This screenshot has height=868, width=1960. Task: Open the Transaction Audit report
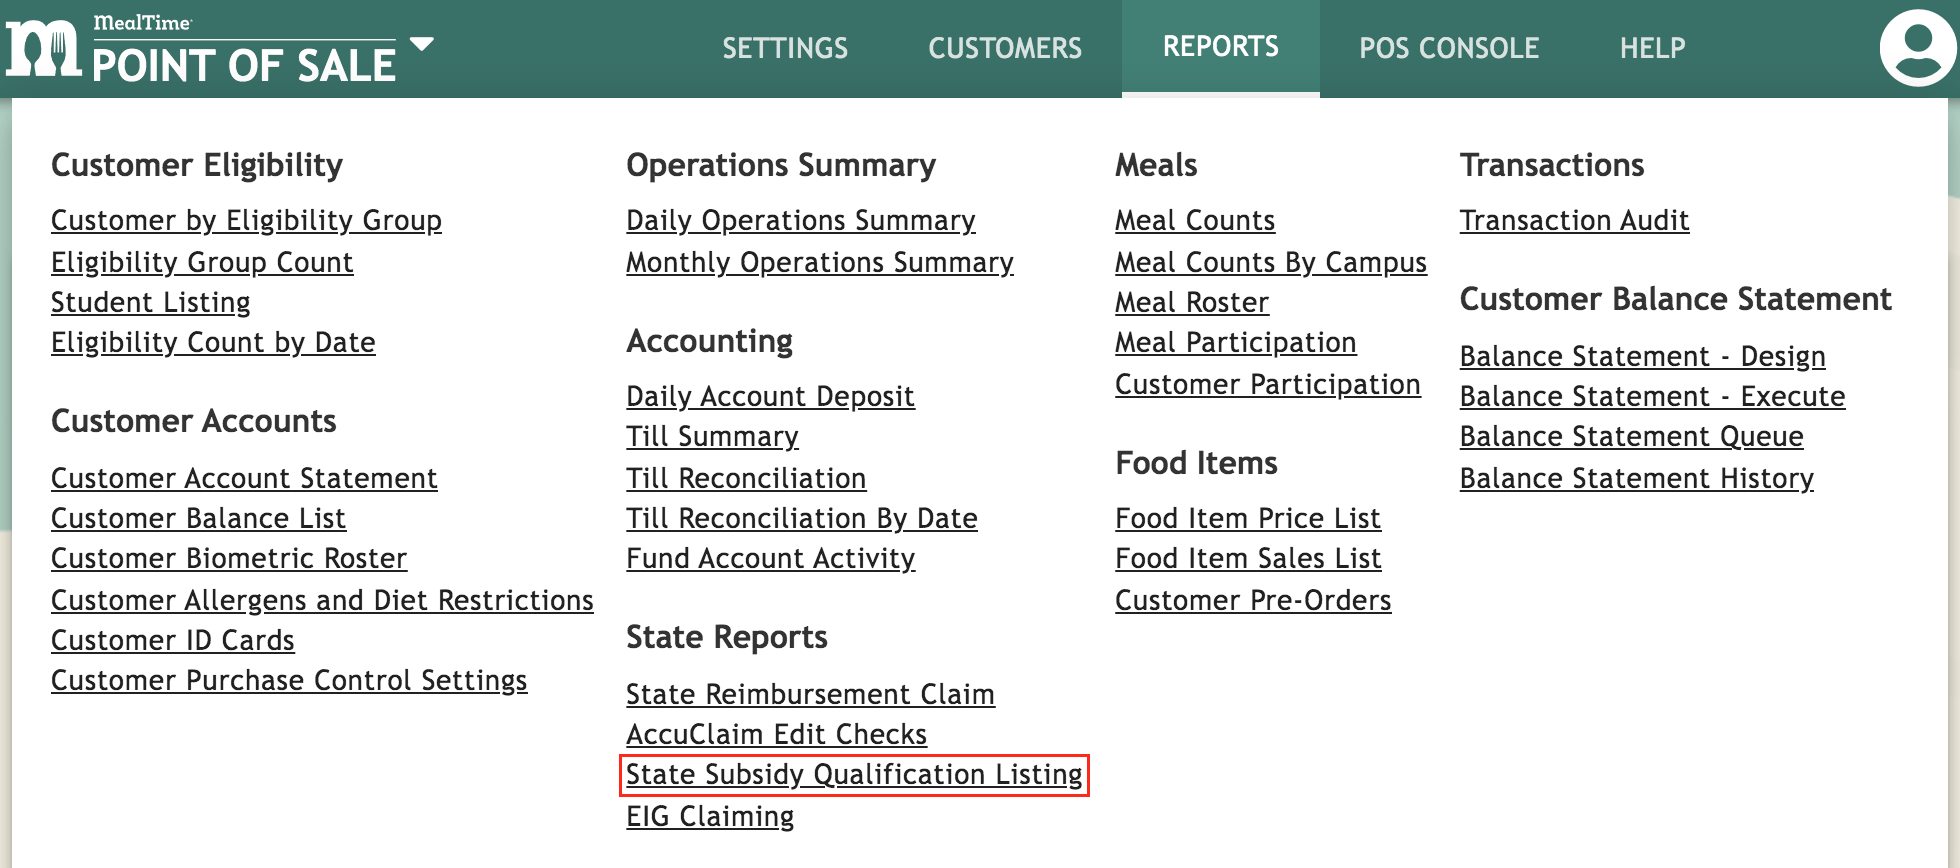(x=1575, y=220)
